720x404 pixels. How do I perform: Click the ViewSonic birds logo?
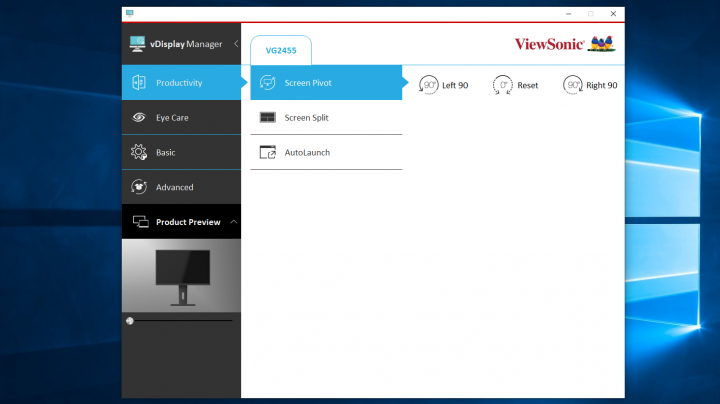coord(602,44)
